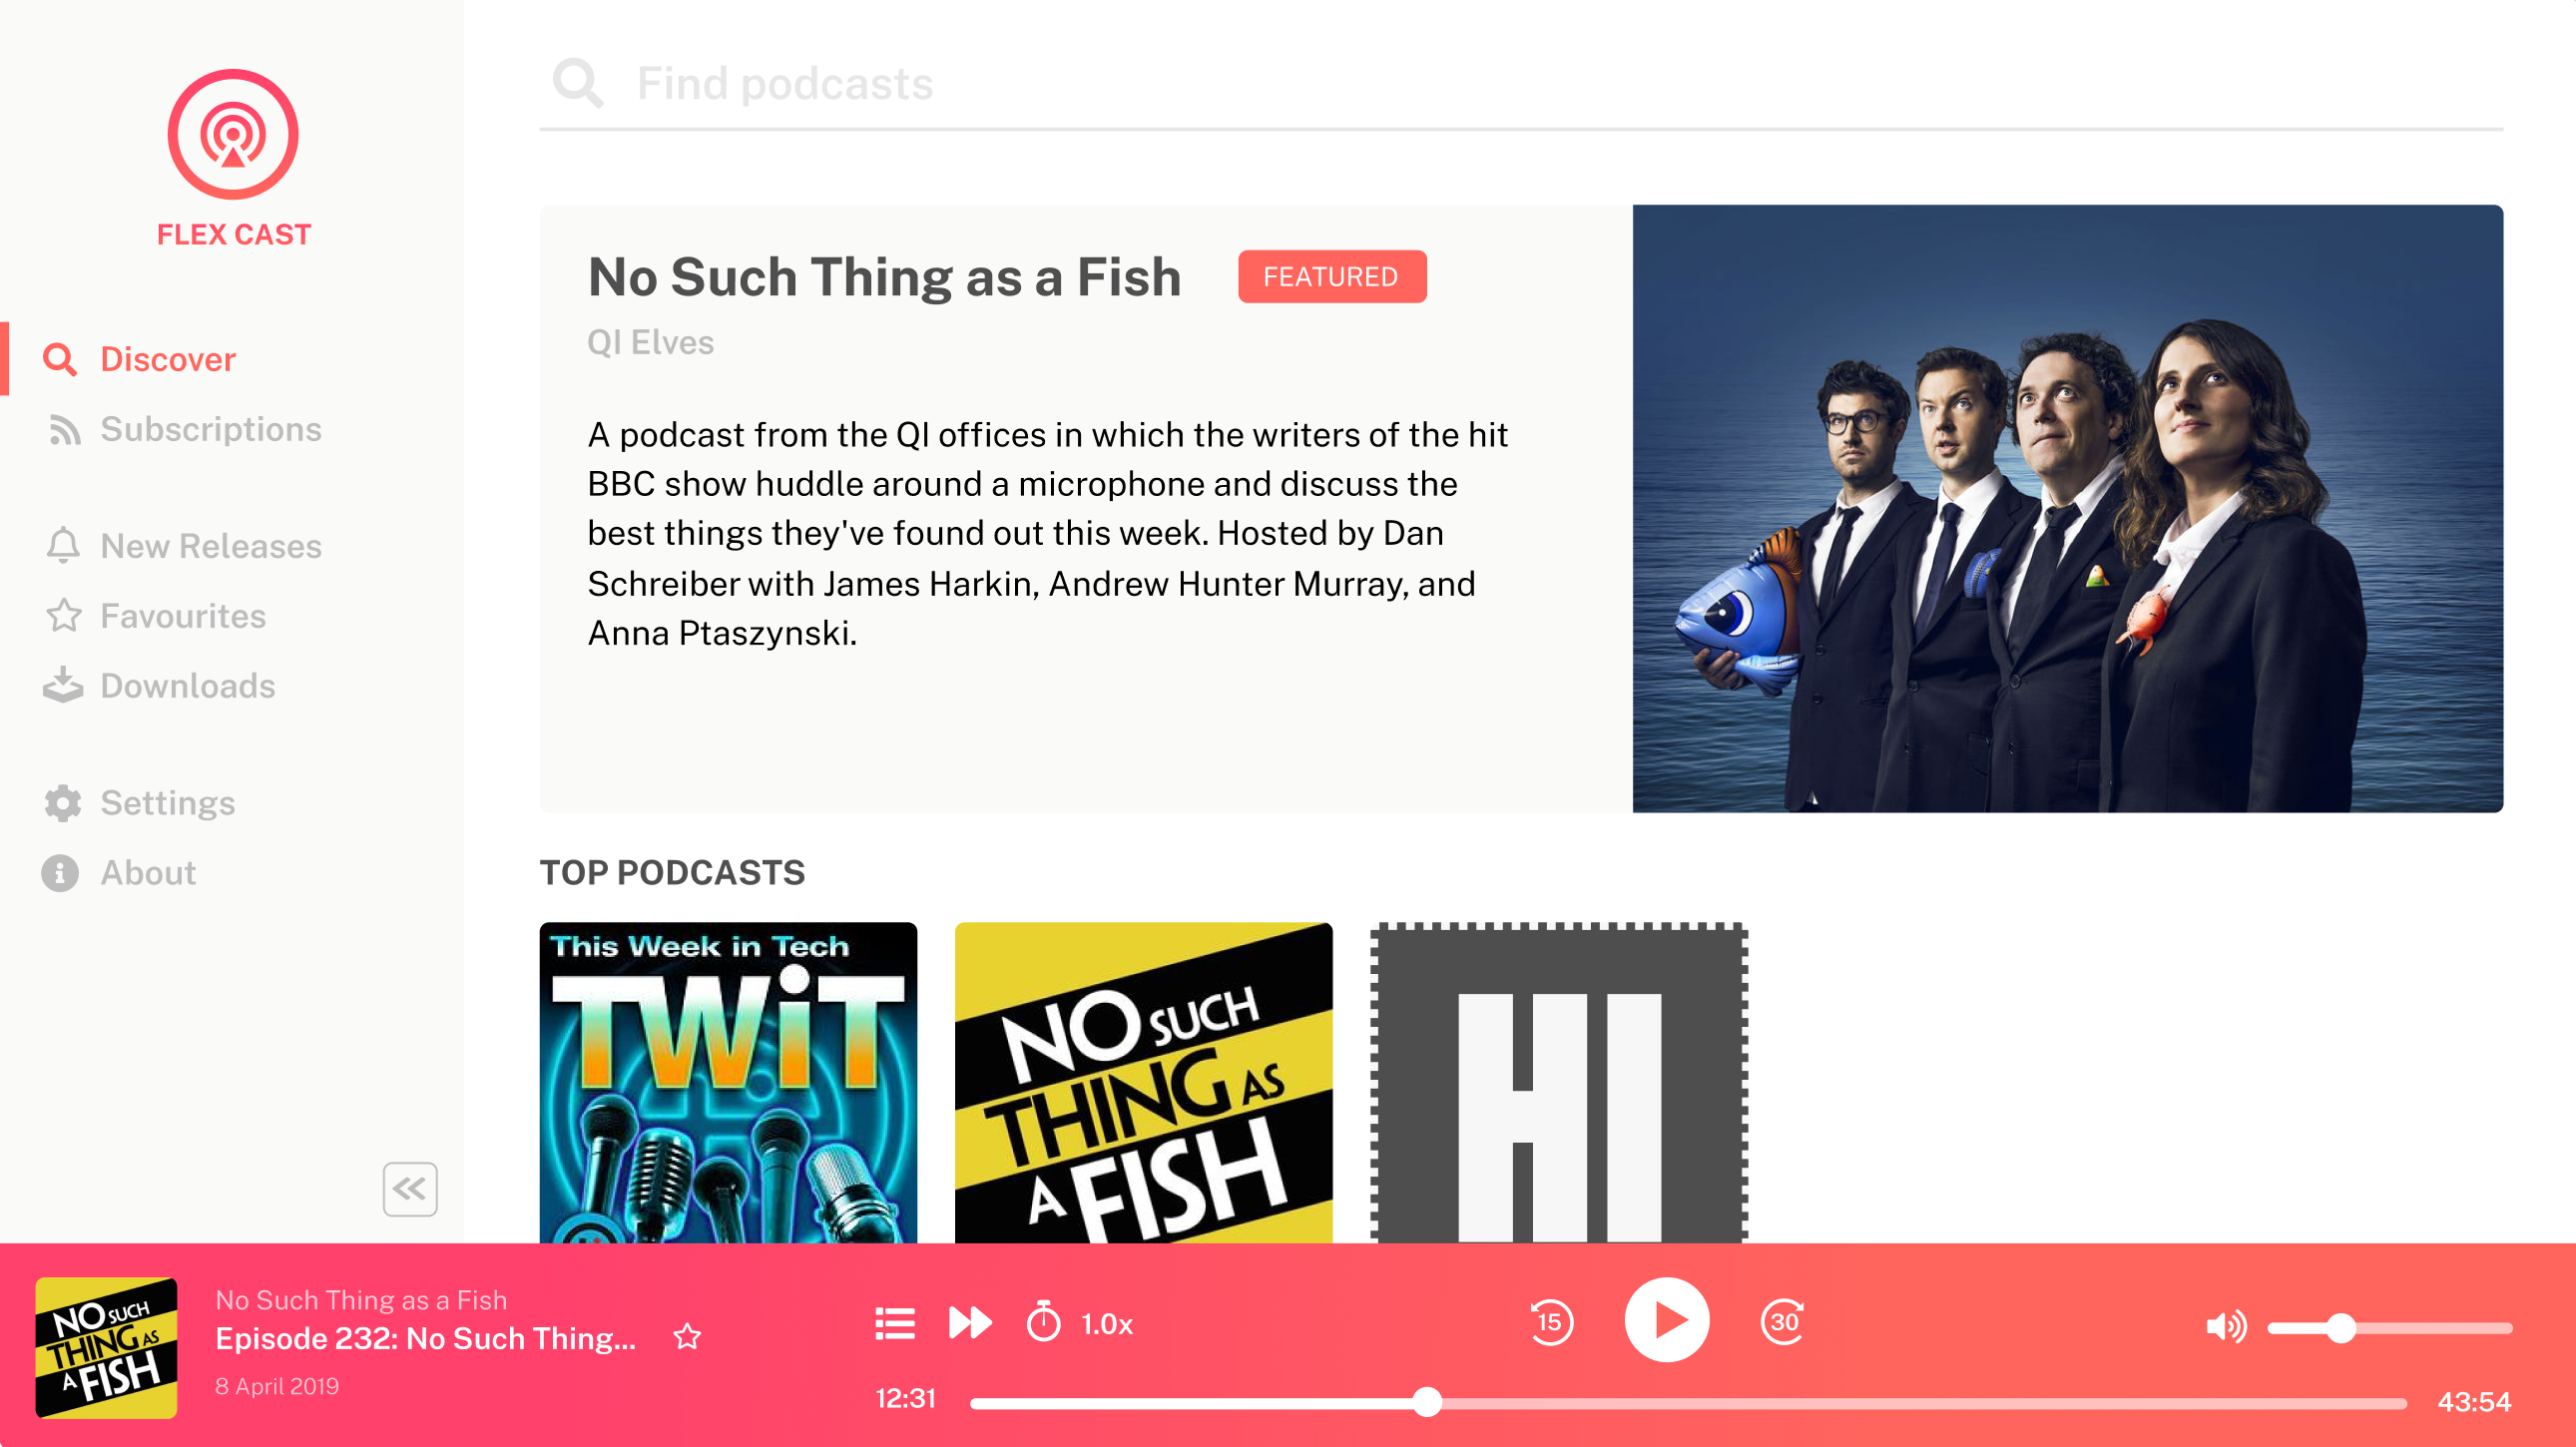This screenshot has width=2576, height=1447.
Task: Click the FEATURED badge
Action: (1332, 277)
